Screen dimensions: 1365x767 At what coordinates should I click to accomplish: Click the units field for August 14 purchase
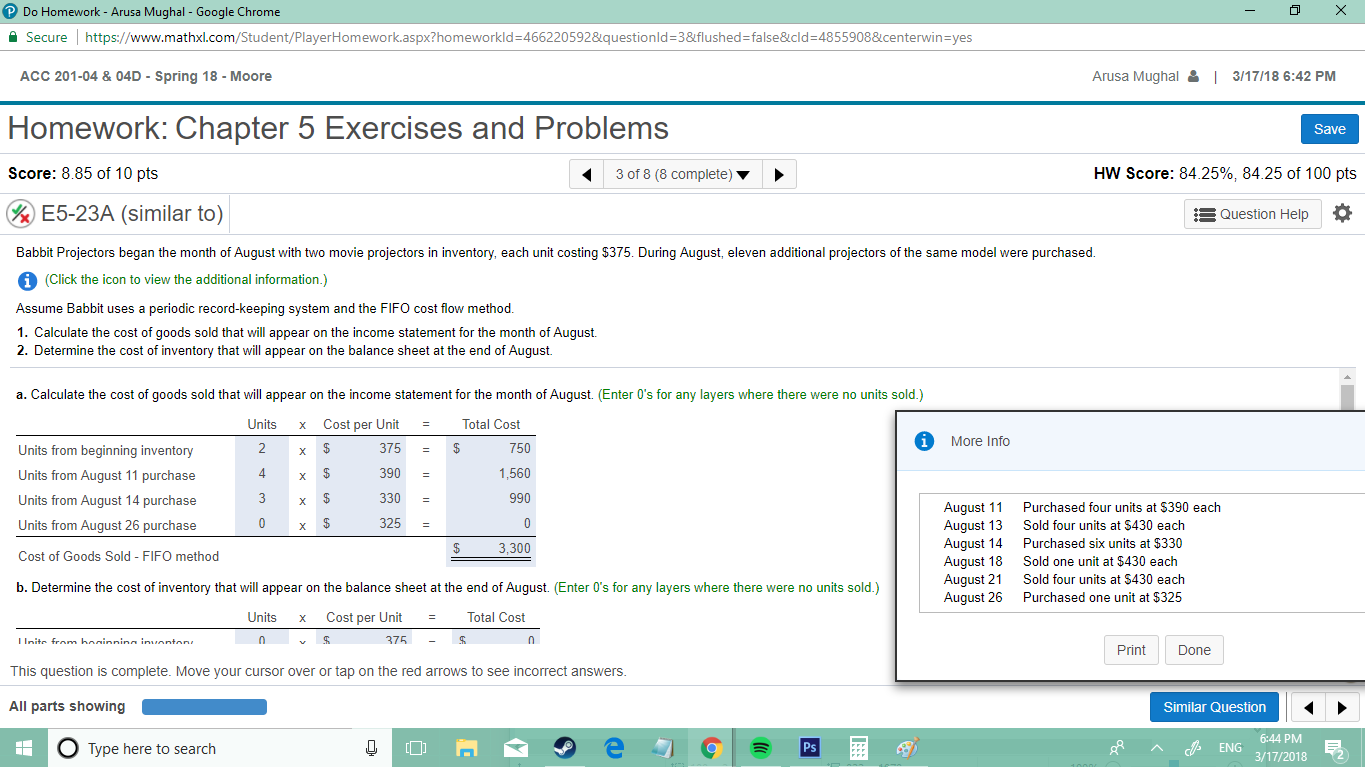click(262, 499)
